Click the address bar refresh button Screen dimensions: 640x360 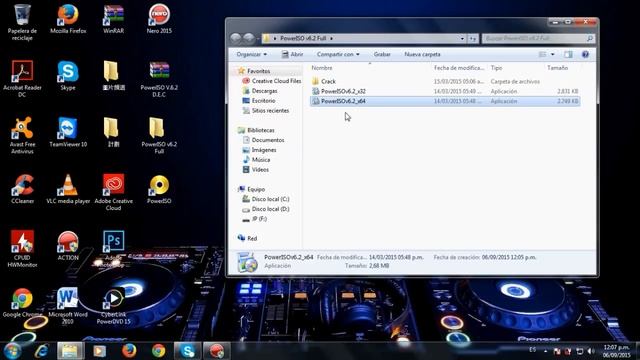click(x=473, y=38)
